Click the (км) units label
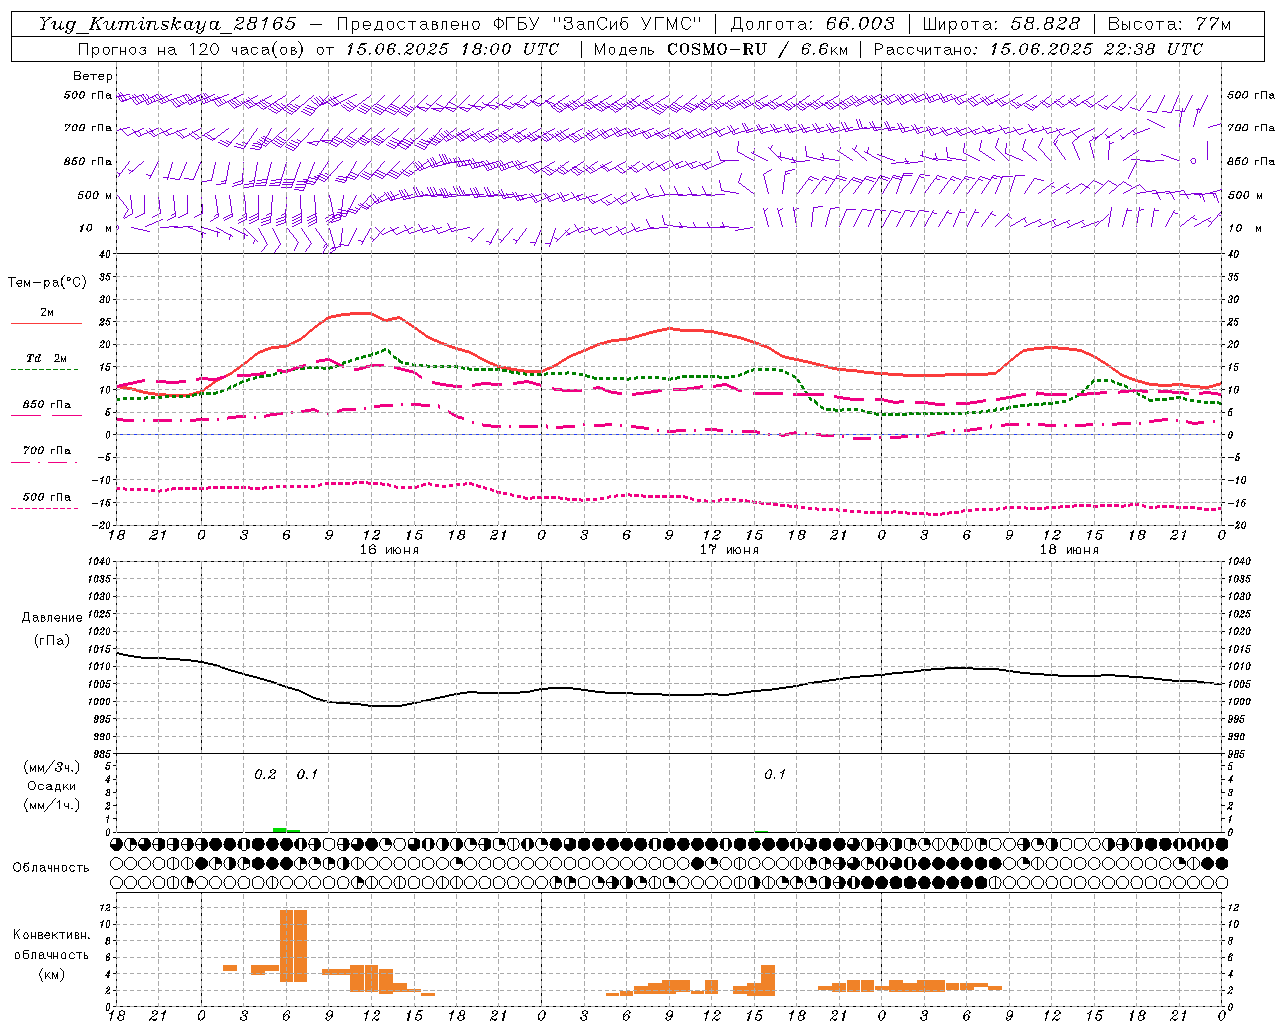Image resolution: width=1280 pixels, height=1024 pixels. (x=51, y=973)
